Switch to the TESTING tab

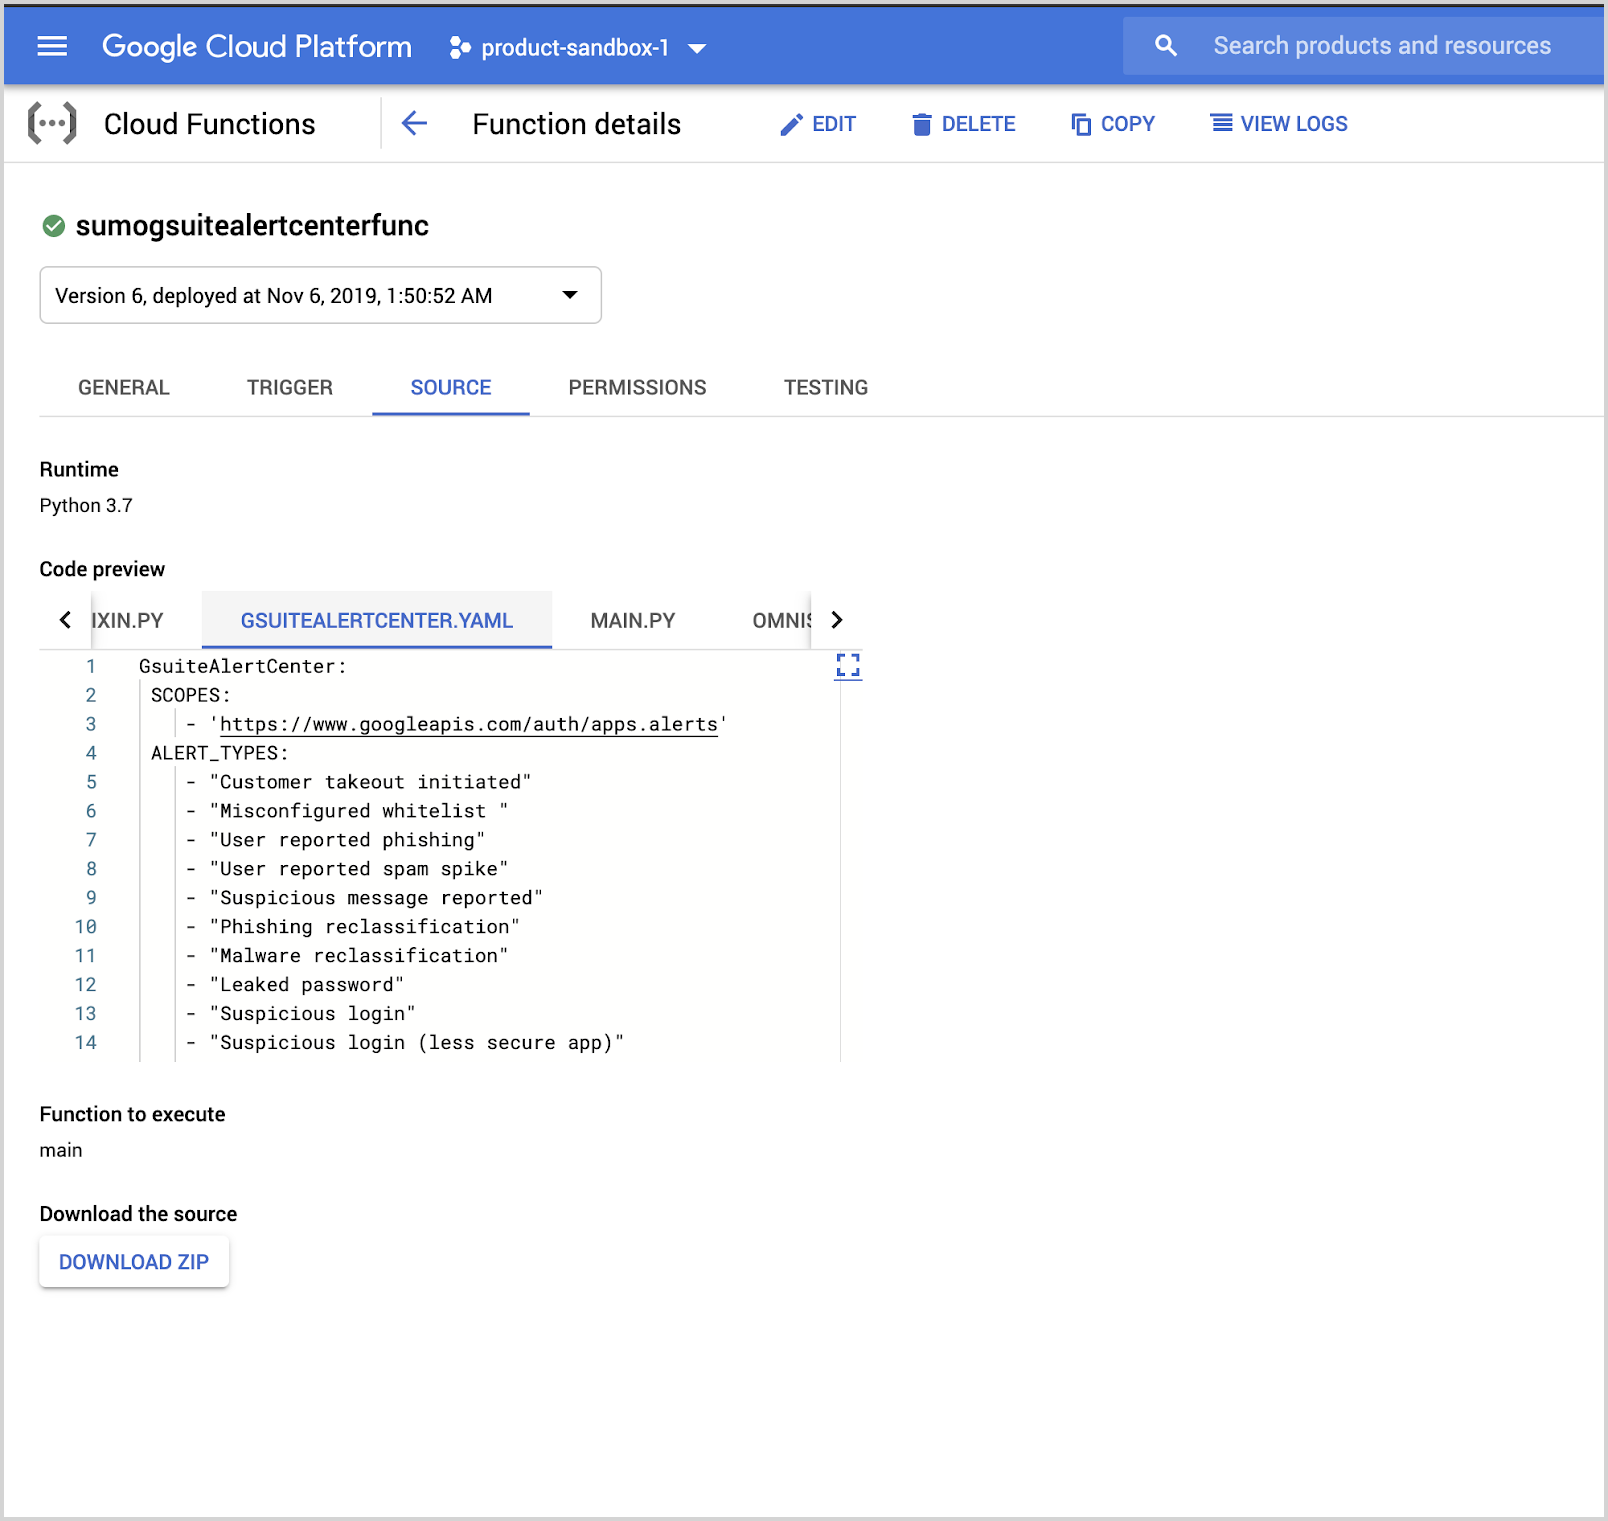(825, 387)
